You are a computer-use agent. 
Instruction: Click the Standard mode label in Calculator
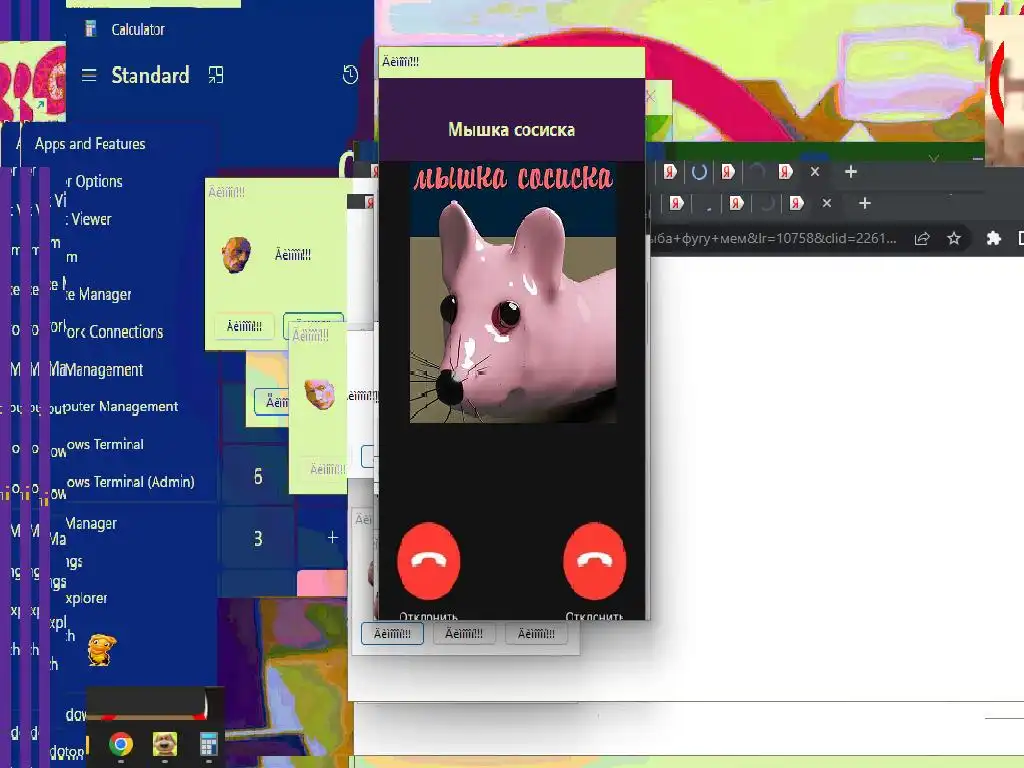[150, 75]
